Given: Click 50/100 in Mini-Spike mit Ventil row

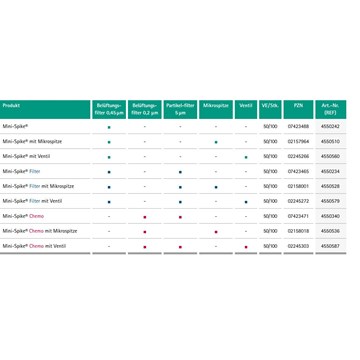Looking at the screenshot, I should pos(270,156).
